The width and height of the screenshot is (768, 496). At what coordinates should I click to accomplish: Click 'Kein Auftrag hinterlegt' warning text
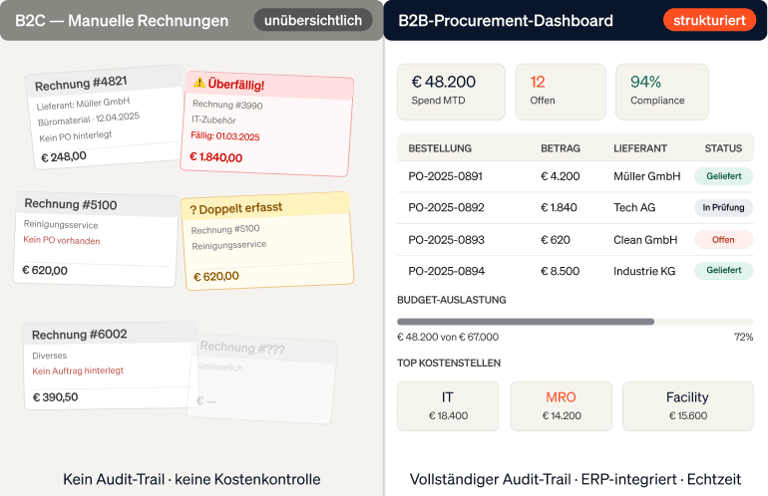coord(78,371)
